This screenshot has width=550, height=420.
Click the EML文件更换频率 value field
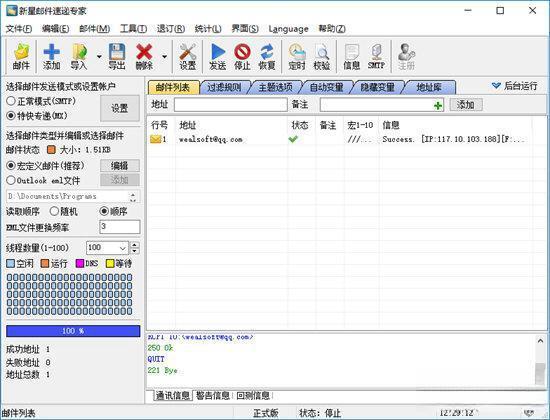click(120, 227)
